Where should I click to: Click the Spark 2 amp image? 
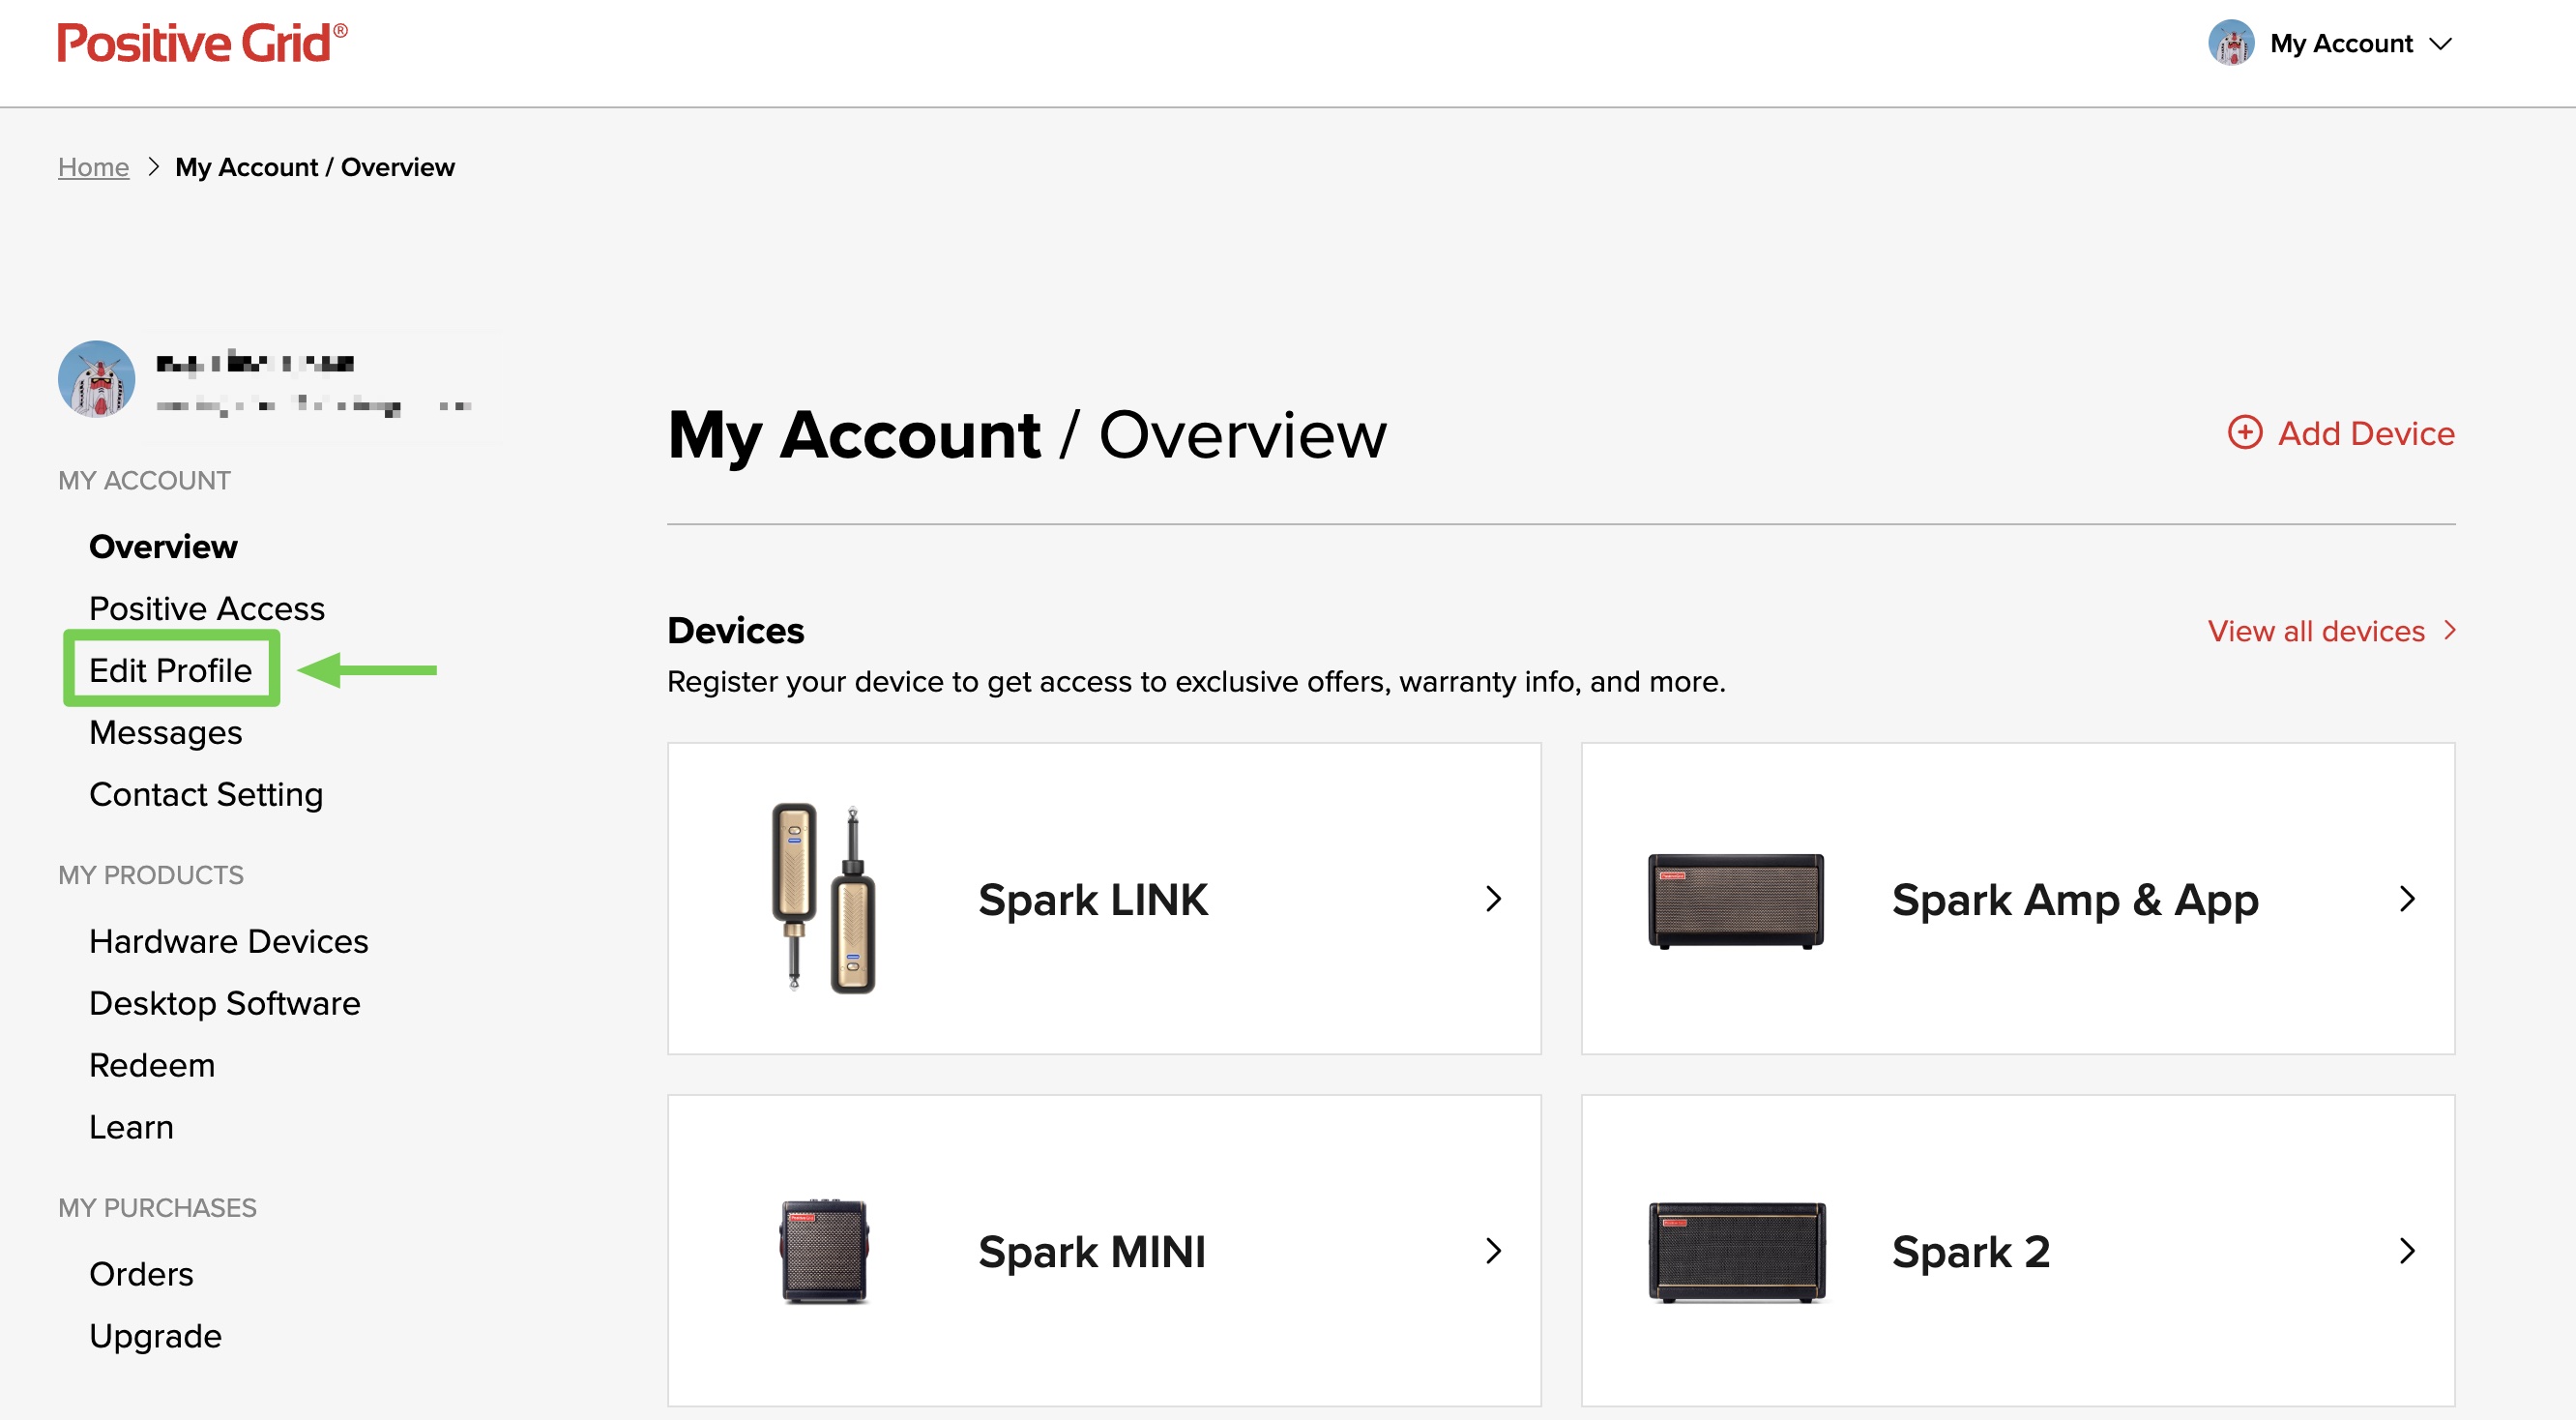pyautogui.click(x=1737, y=1252)
